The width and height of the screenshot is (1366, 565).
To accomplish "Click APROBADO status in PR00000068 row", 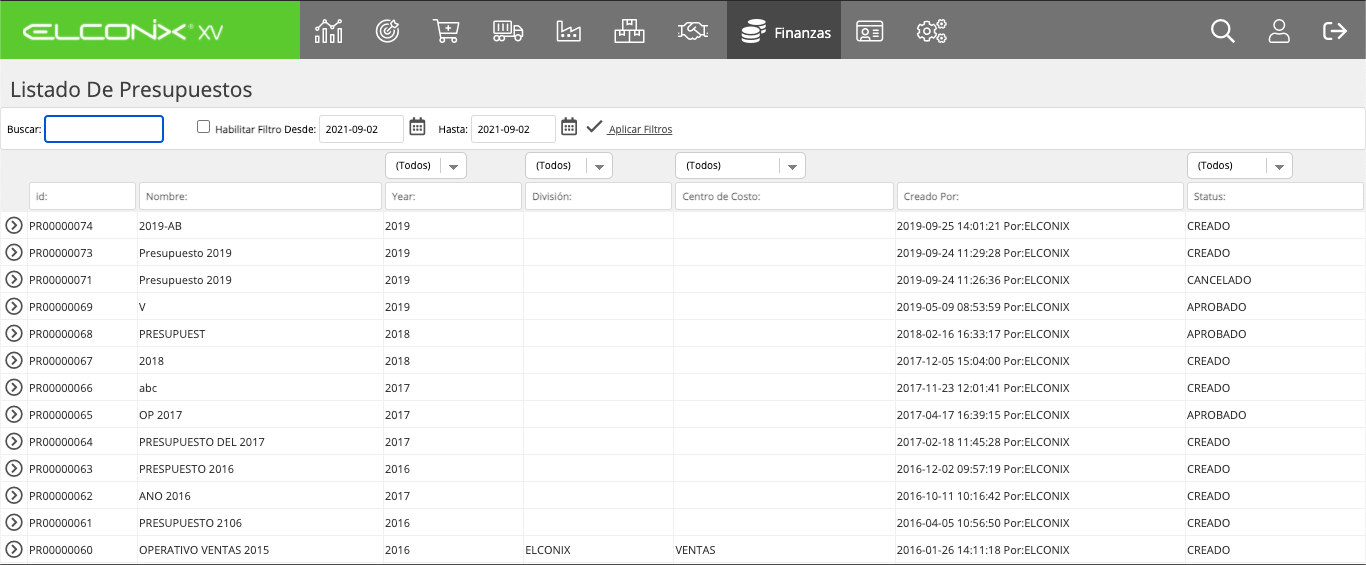I will click(1217, 334).
